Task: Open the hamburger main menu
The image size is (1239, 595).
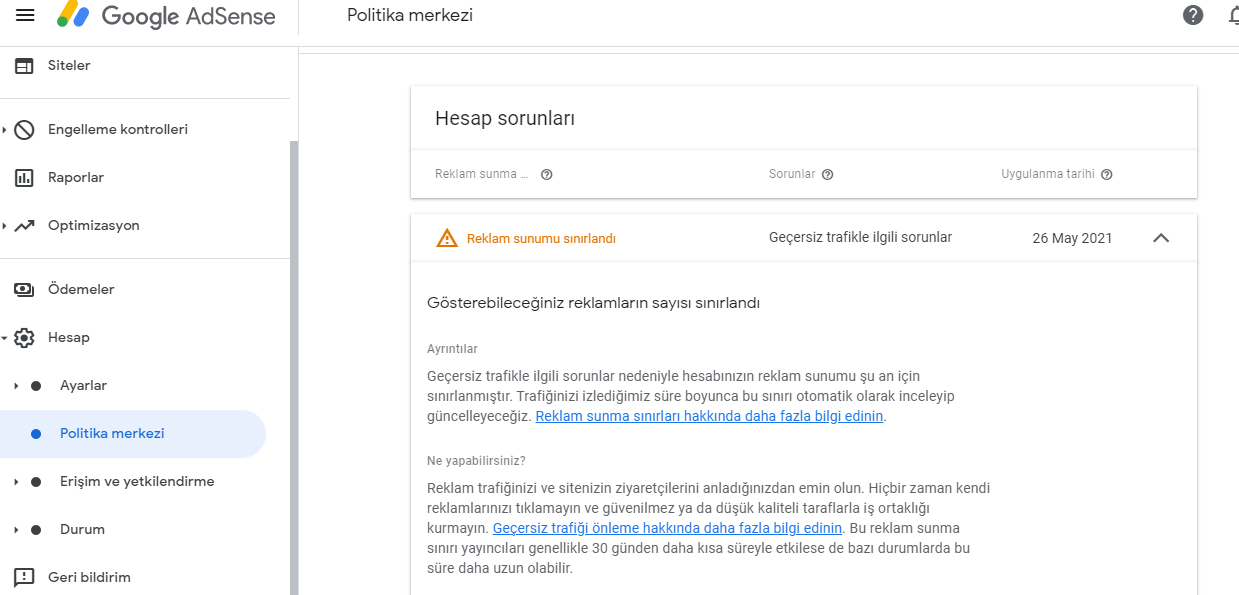Action: pos(25,15)
